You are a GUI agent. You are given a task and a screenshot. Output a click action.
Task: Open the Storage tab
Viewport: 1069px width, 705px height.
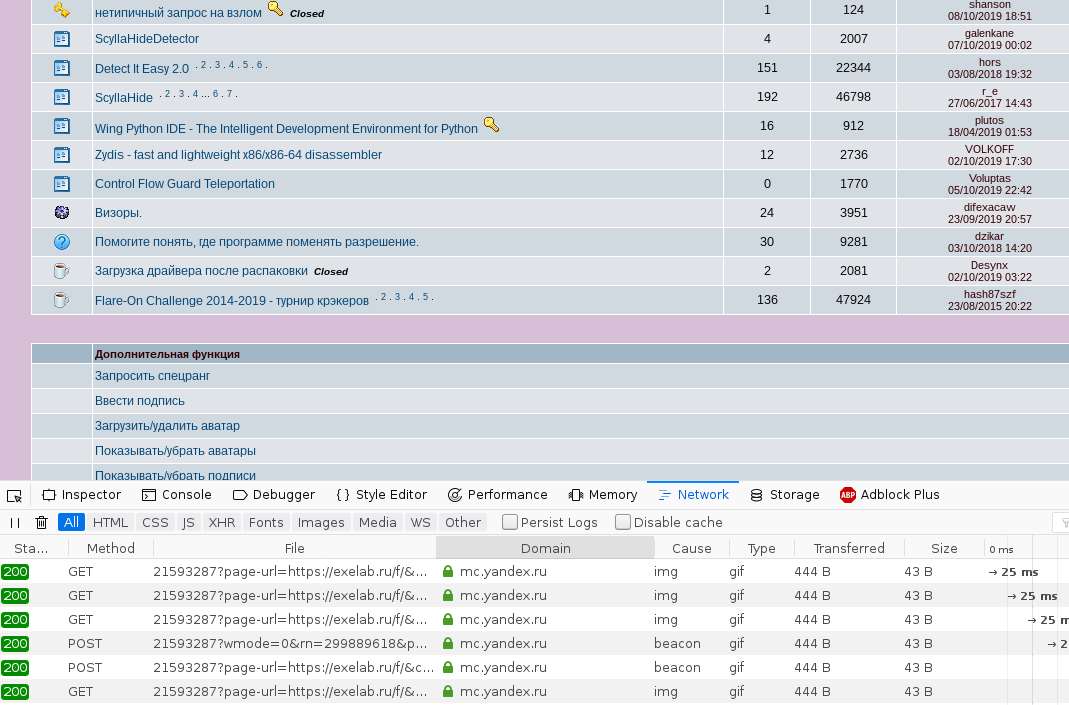pyautogui.click(x=785, y=495)
